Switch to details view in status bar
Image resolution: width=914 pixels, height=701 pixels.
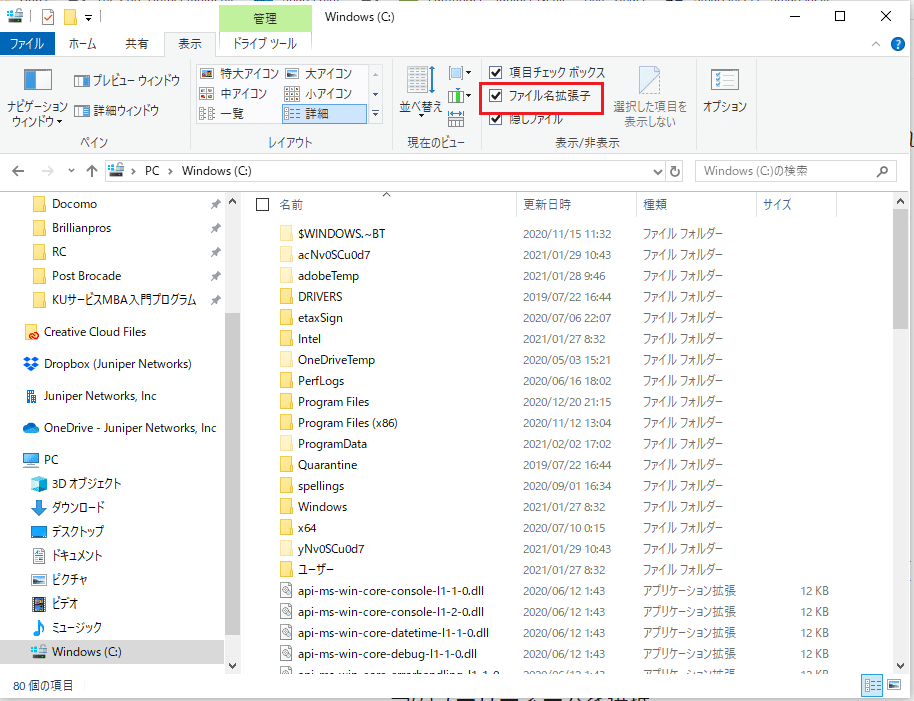(872, 686)
